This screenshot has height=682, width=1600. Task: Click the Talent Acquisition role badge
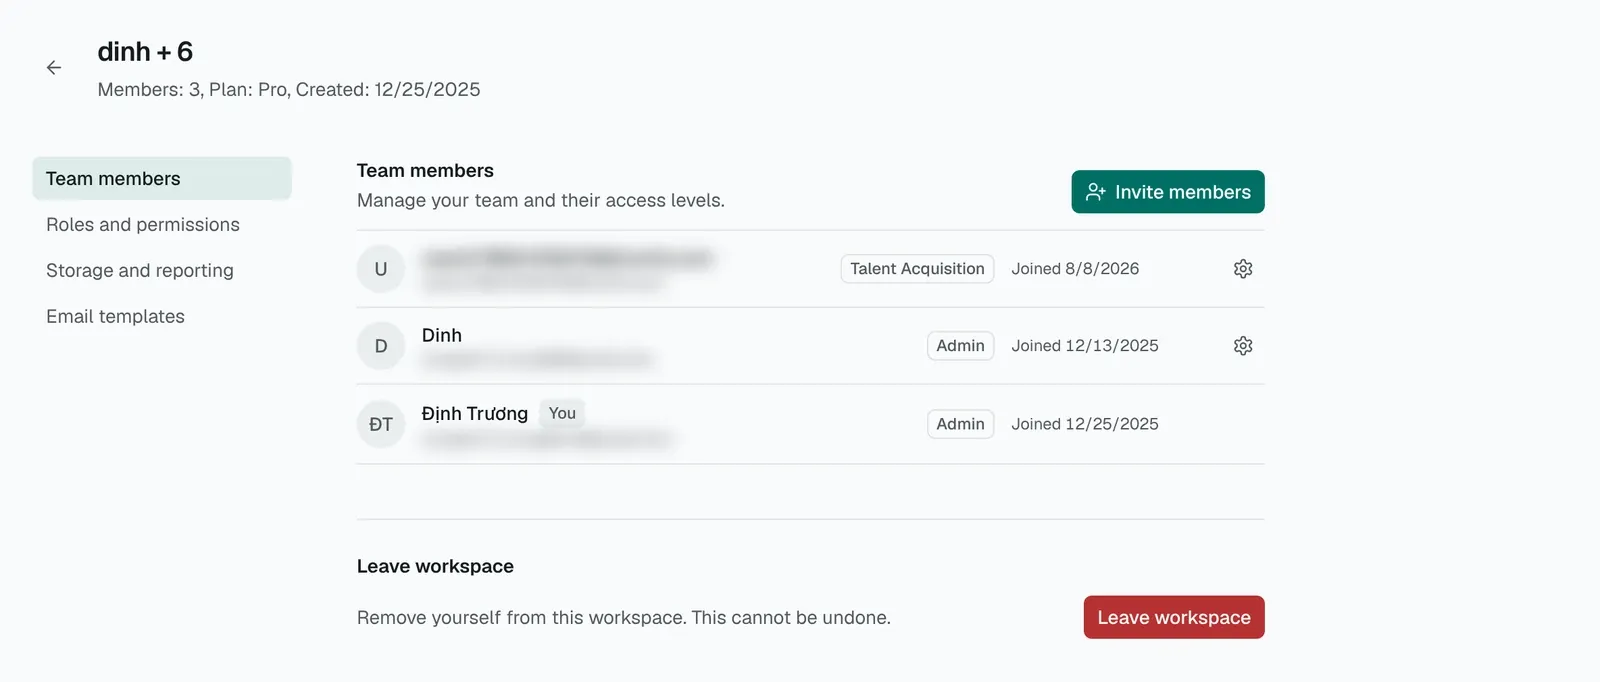click(917, 269)
